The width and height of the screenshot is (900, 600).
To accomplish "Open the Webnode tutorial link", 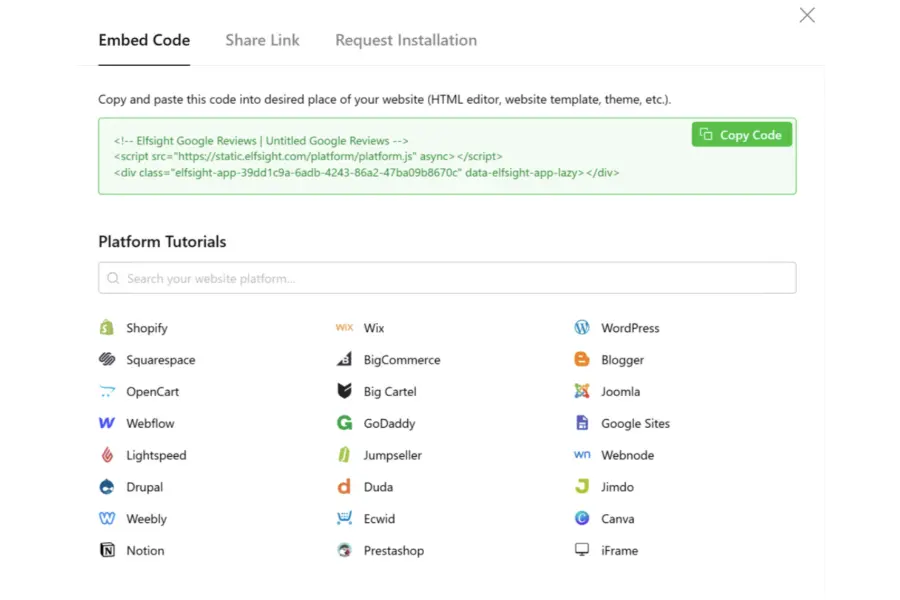I will click(x=627, y=455).
